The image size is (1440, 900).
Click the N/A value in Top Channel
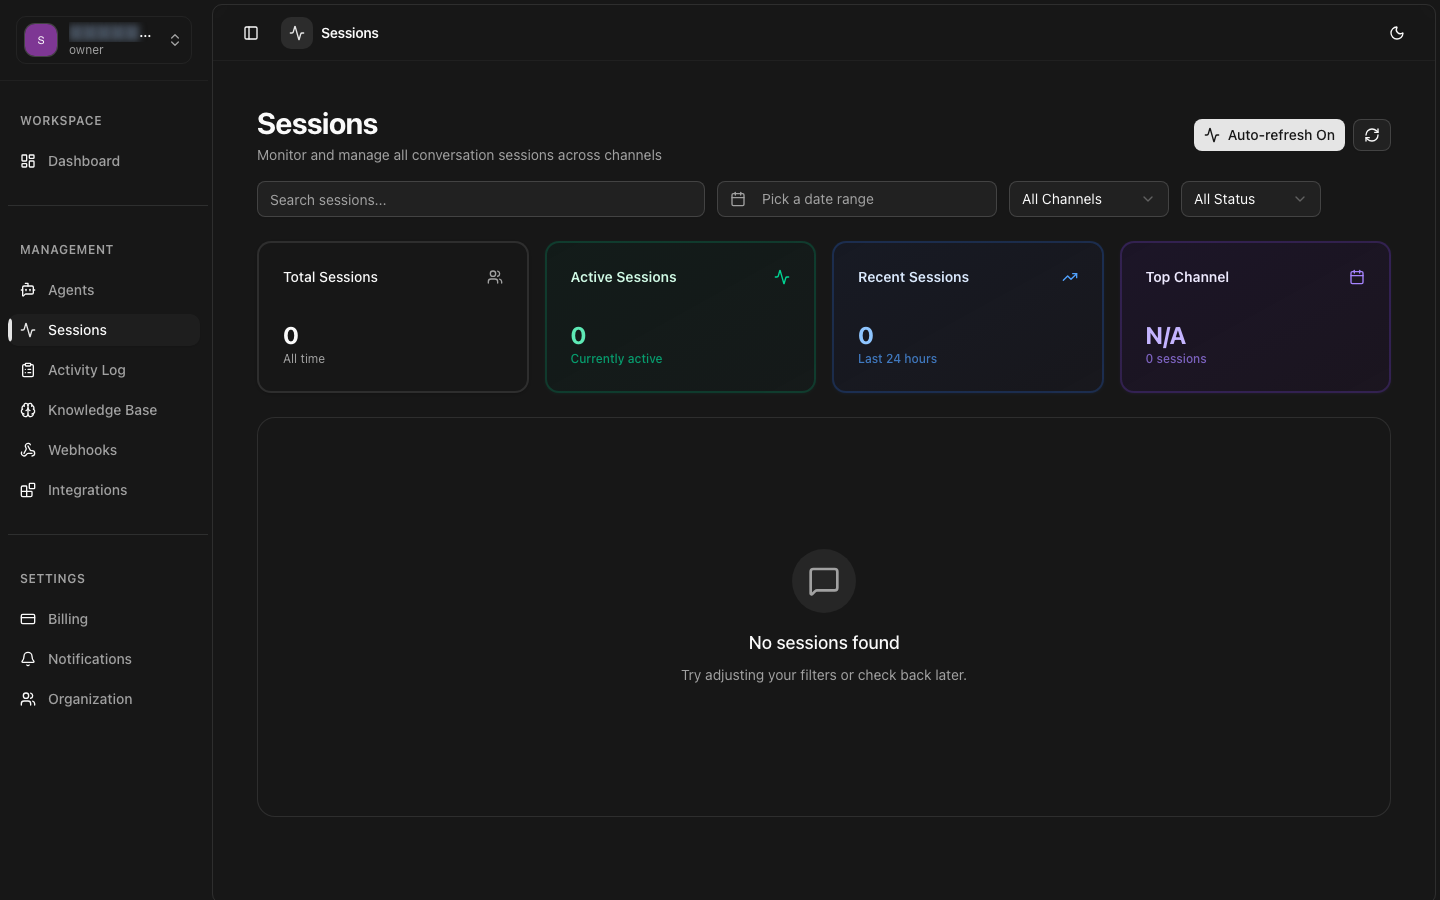(x=1165, y=336)
